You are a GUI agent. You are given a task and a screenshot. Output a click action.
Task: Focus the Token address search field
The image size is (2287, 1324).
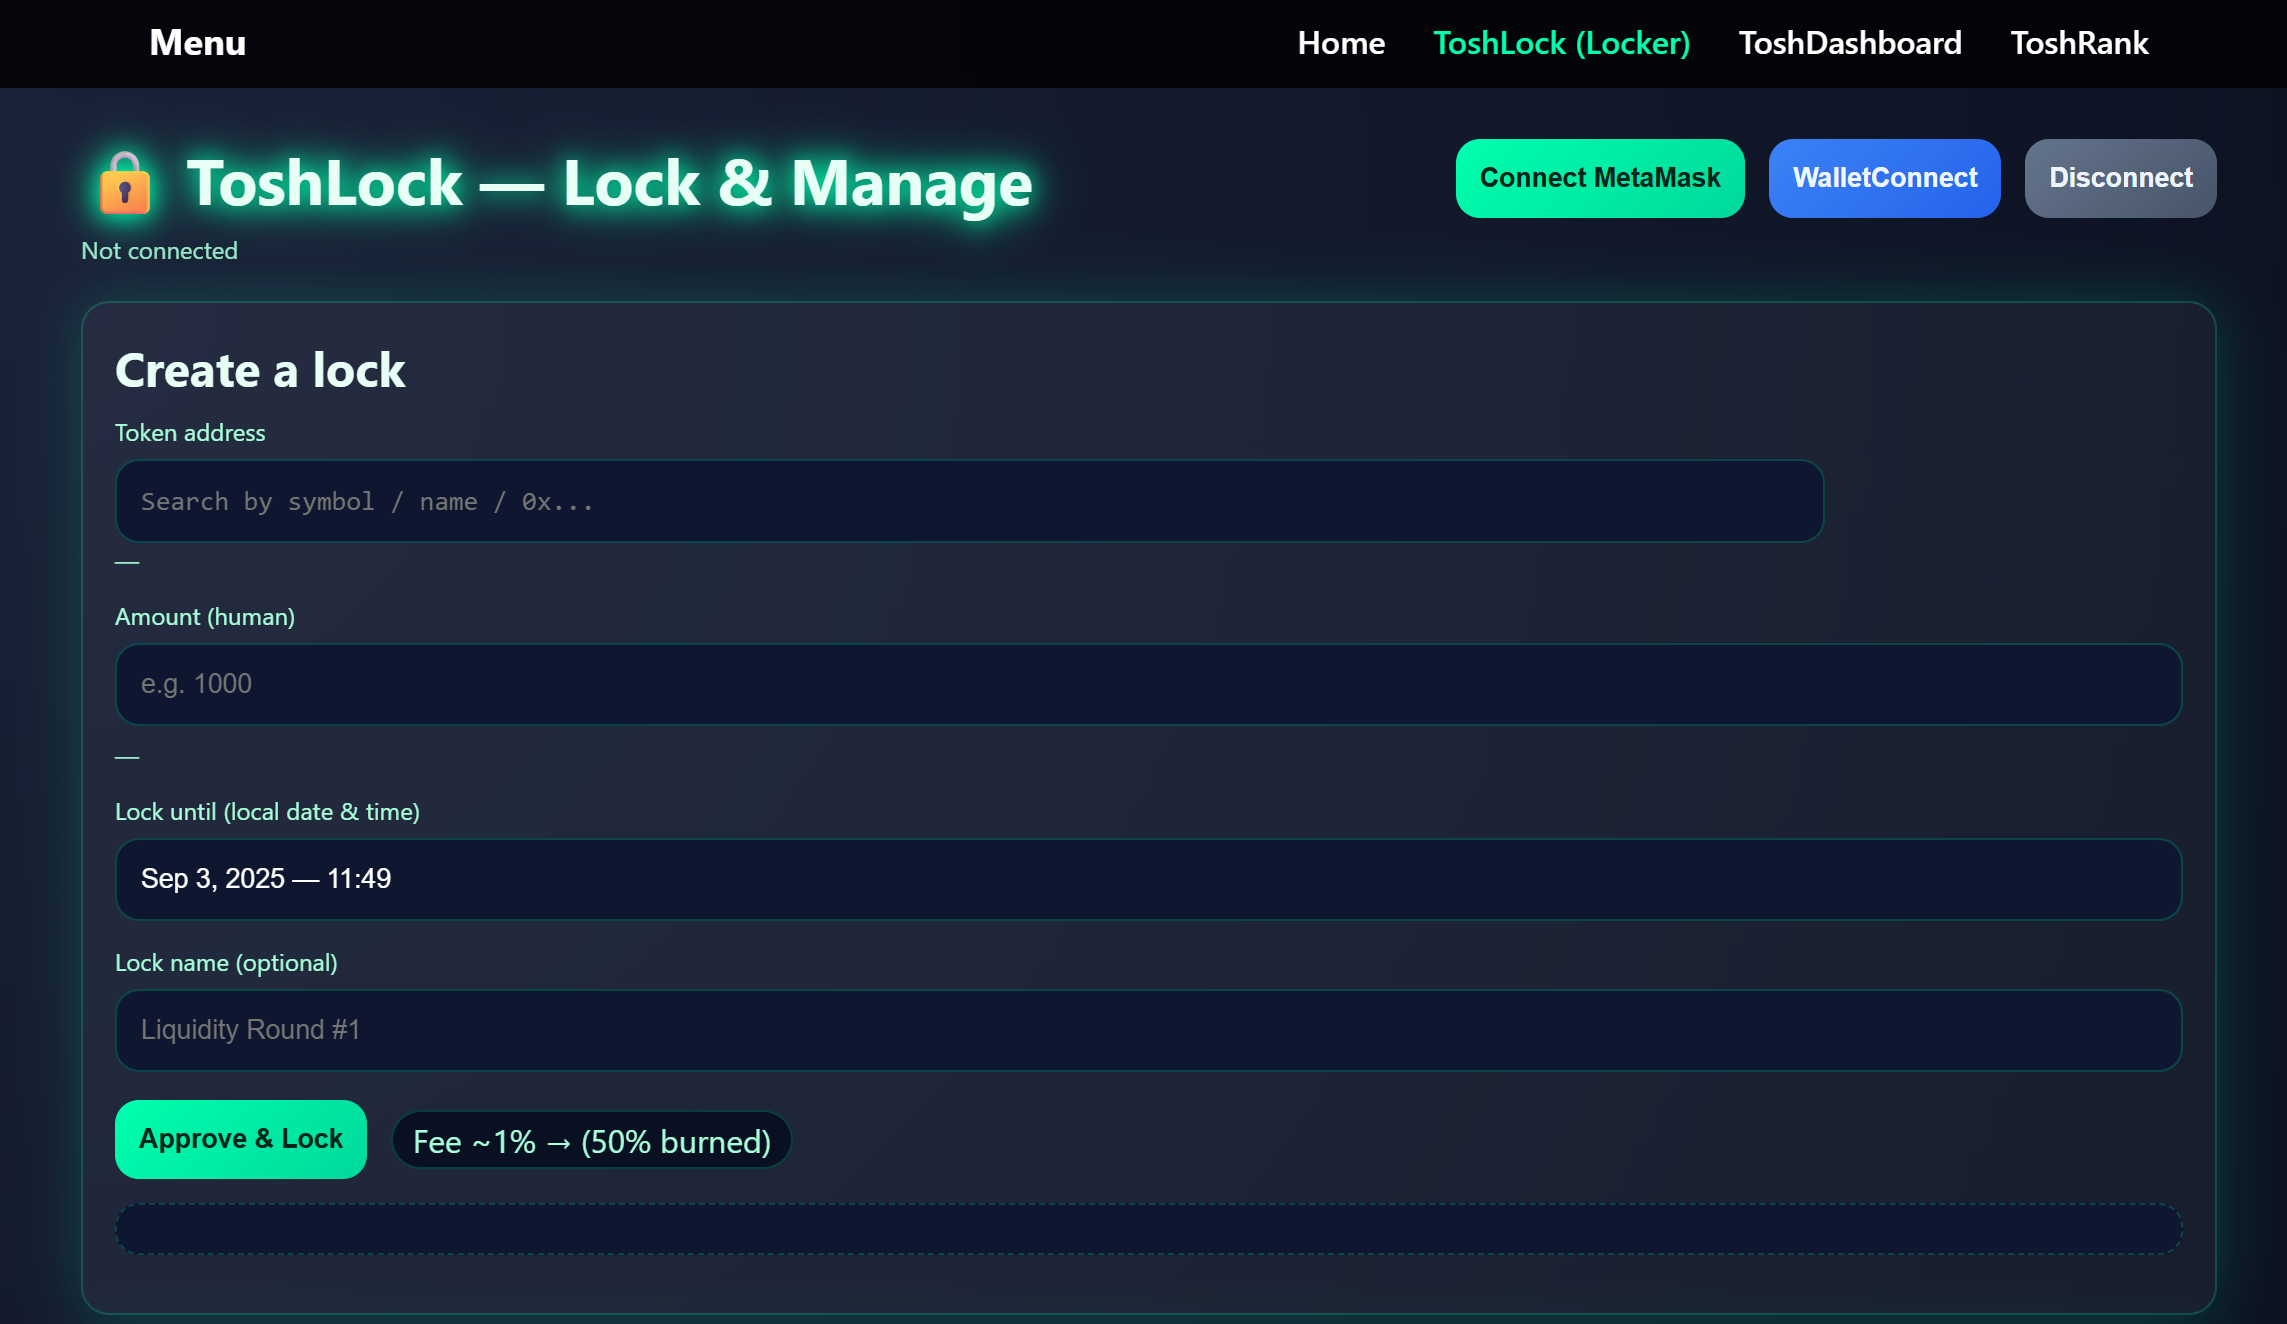click(x=969, y=501)
